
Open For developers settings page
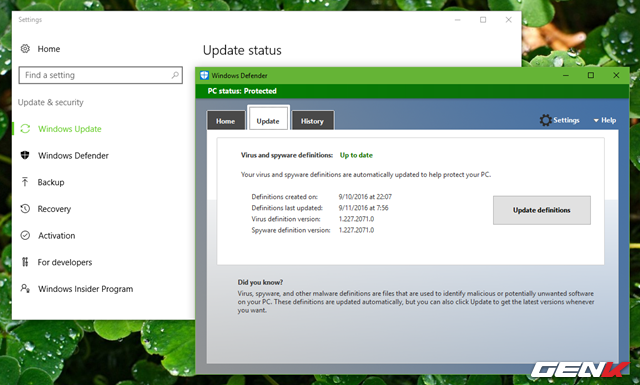click(64, 262)
